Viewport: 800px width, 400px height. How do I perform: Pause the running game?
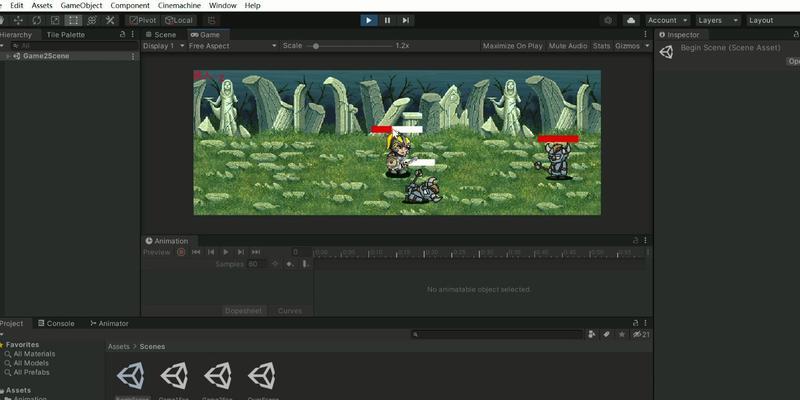pyautogui.click(x=387, y=20)
